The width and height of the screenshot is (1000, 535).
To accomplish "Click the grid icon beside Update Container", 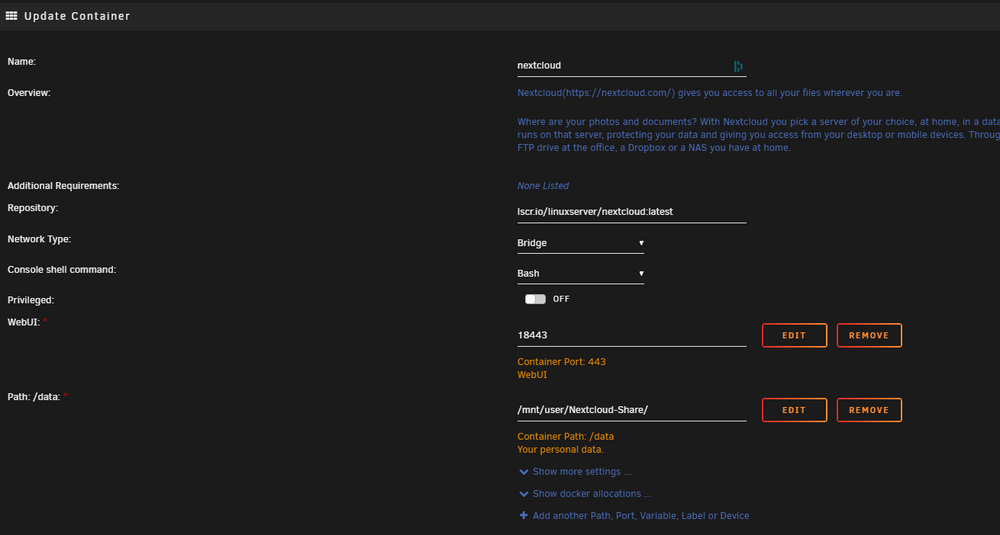I will pyautogui.click(x=11, y=16).
